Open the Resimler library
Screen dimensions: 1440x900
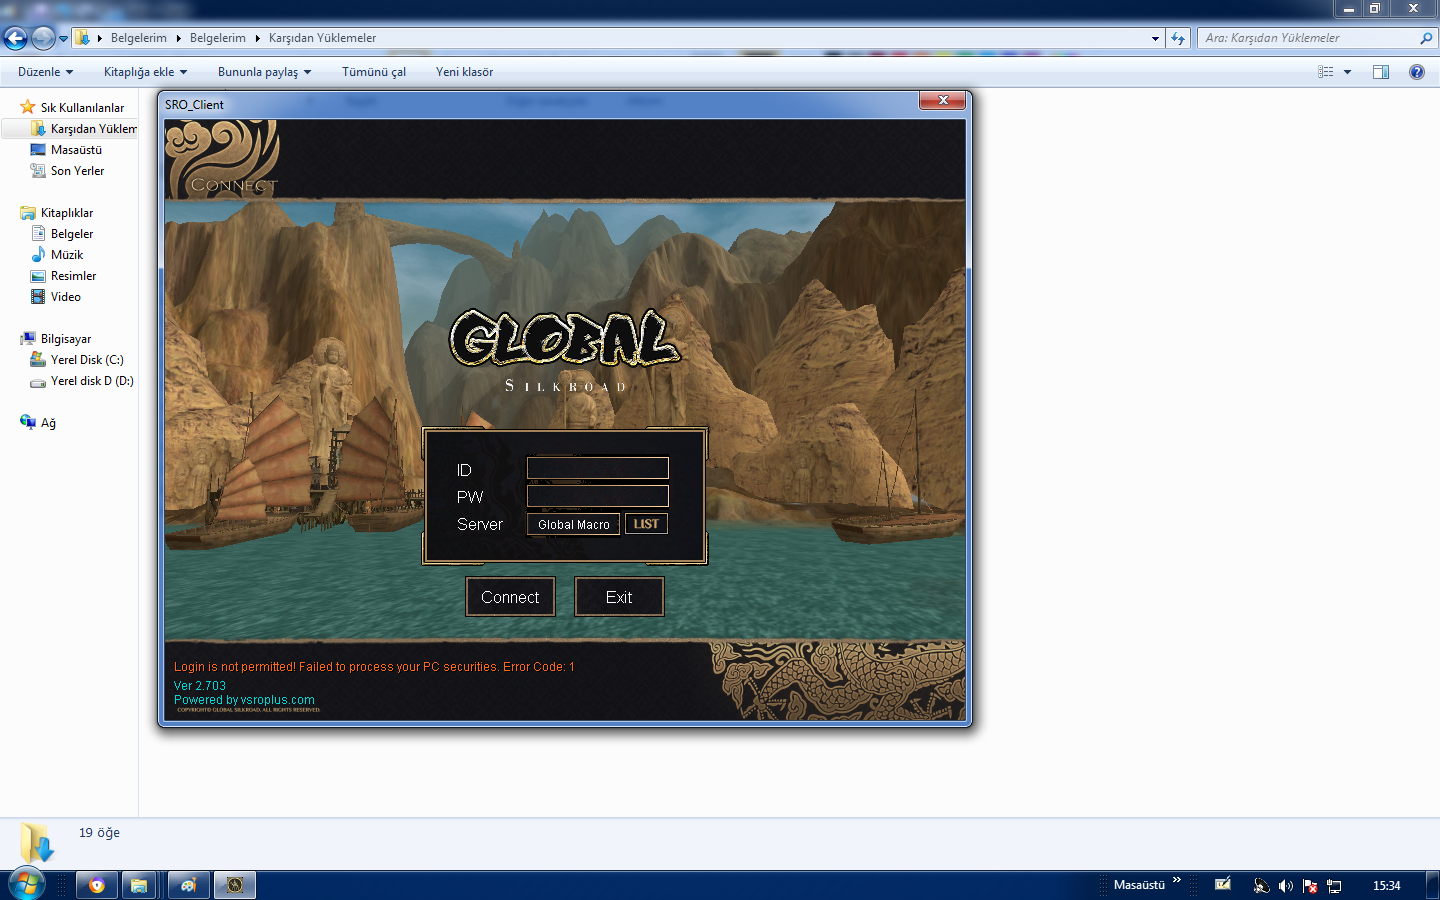[73, 276]
